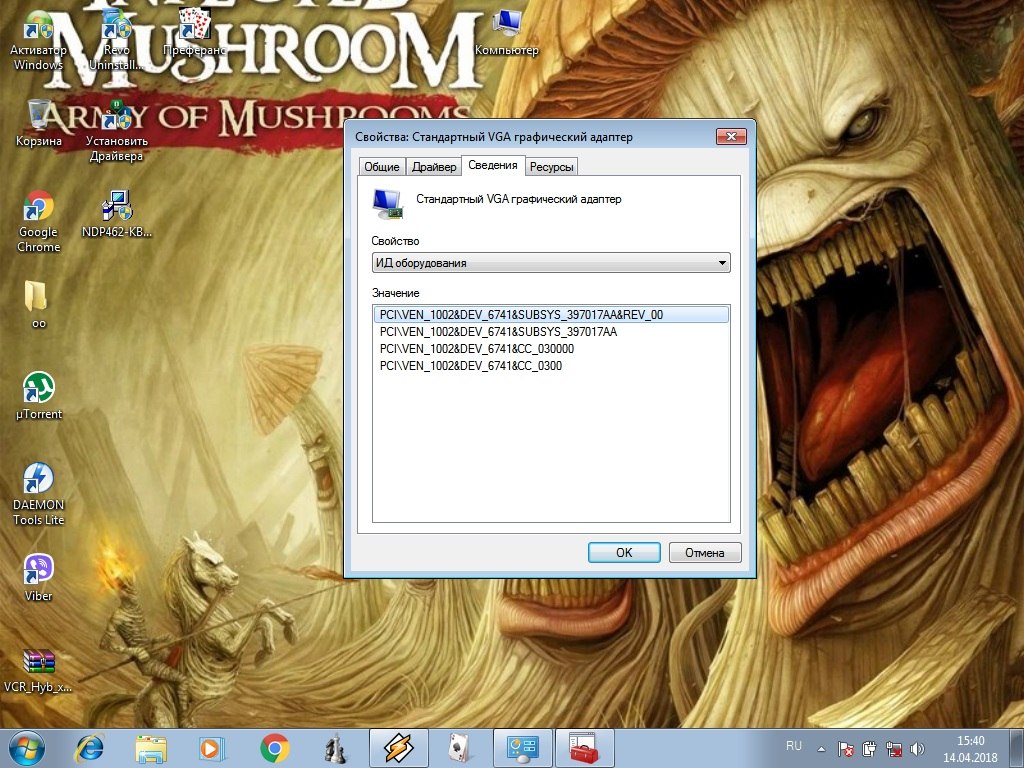
Task: Open the Корзина recycle bin
Action: 39,123
